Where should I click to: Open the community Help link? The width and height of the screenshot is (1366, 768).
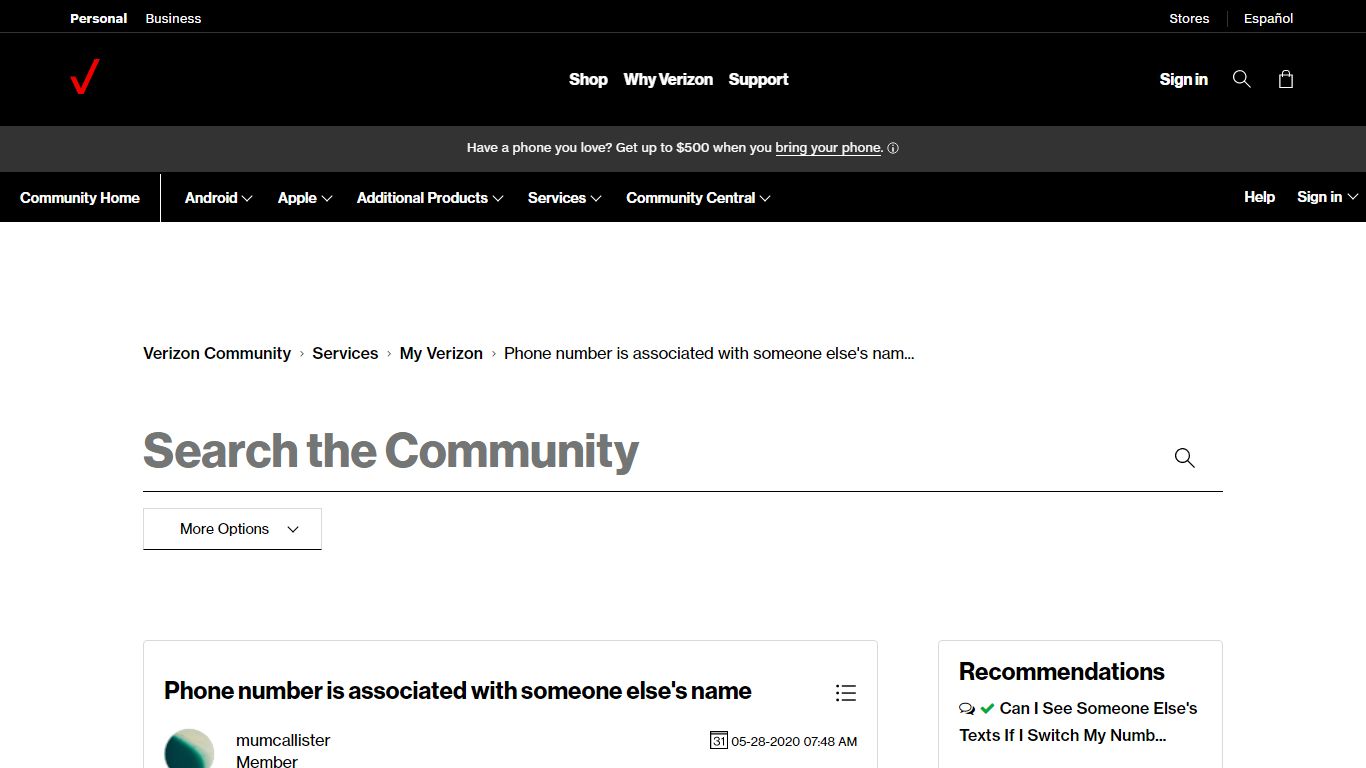point(1259,197)
